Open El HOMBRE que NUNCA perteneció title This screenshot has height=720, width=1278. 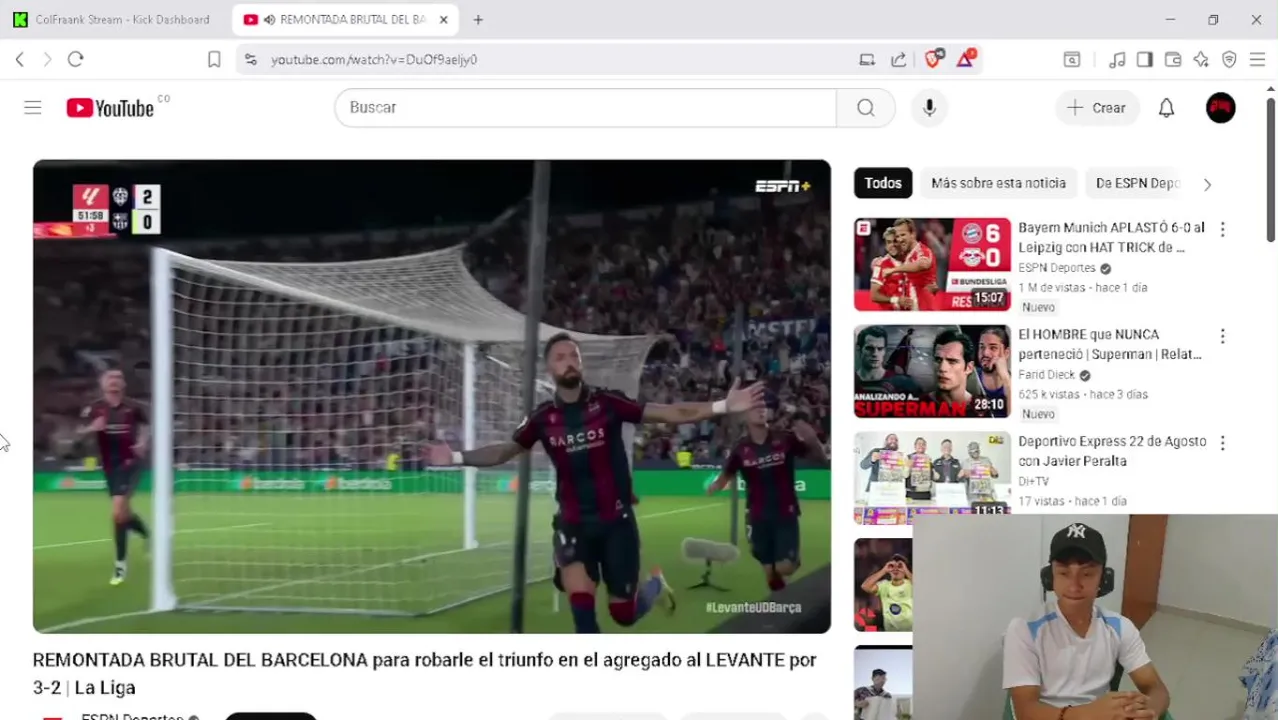(1110, 344)
